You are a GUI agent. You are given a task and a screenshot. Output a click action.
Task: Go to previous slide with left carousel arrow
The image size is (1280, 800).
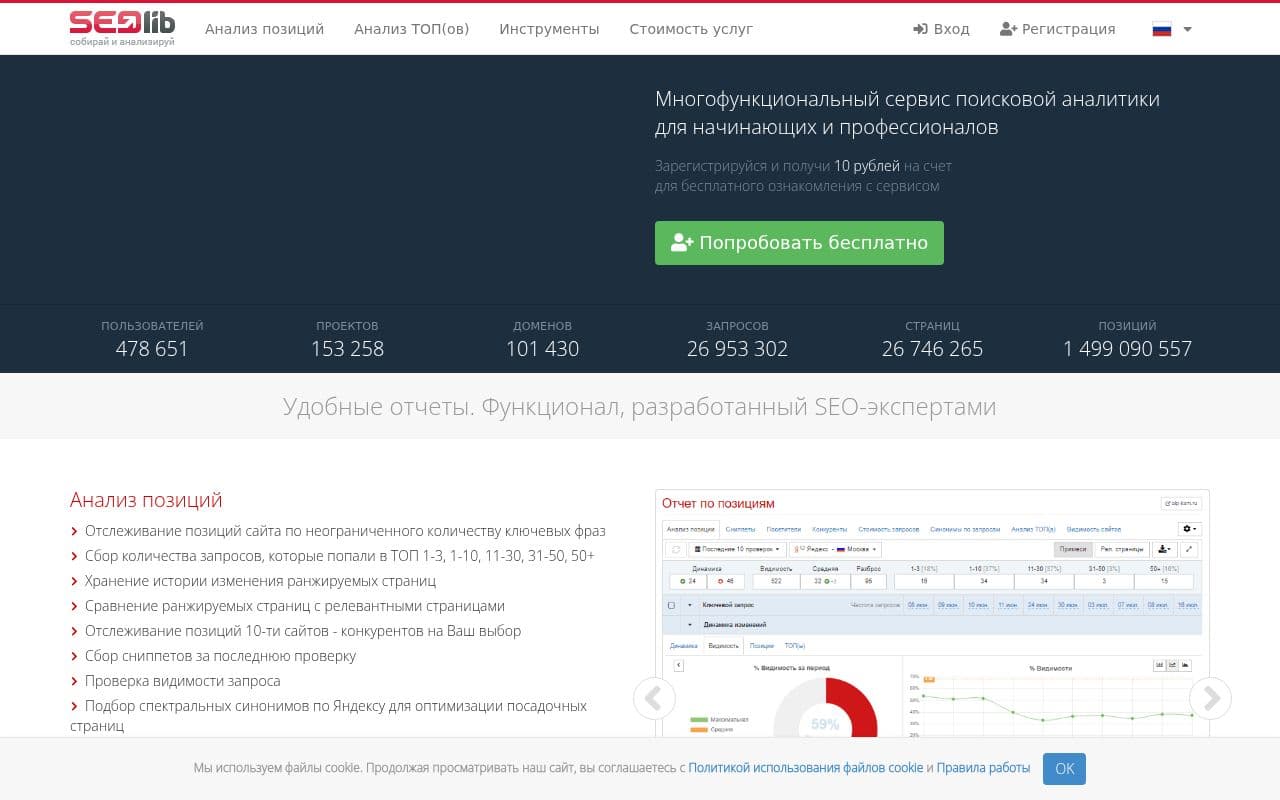(x=654, y=698)
